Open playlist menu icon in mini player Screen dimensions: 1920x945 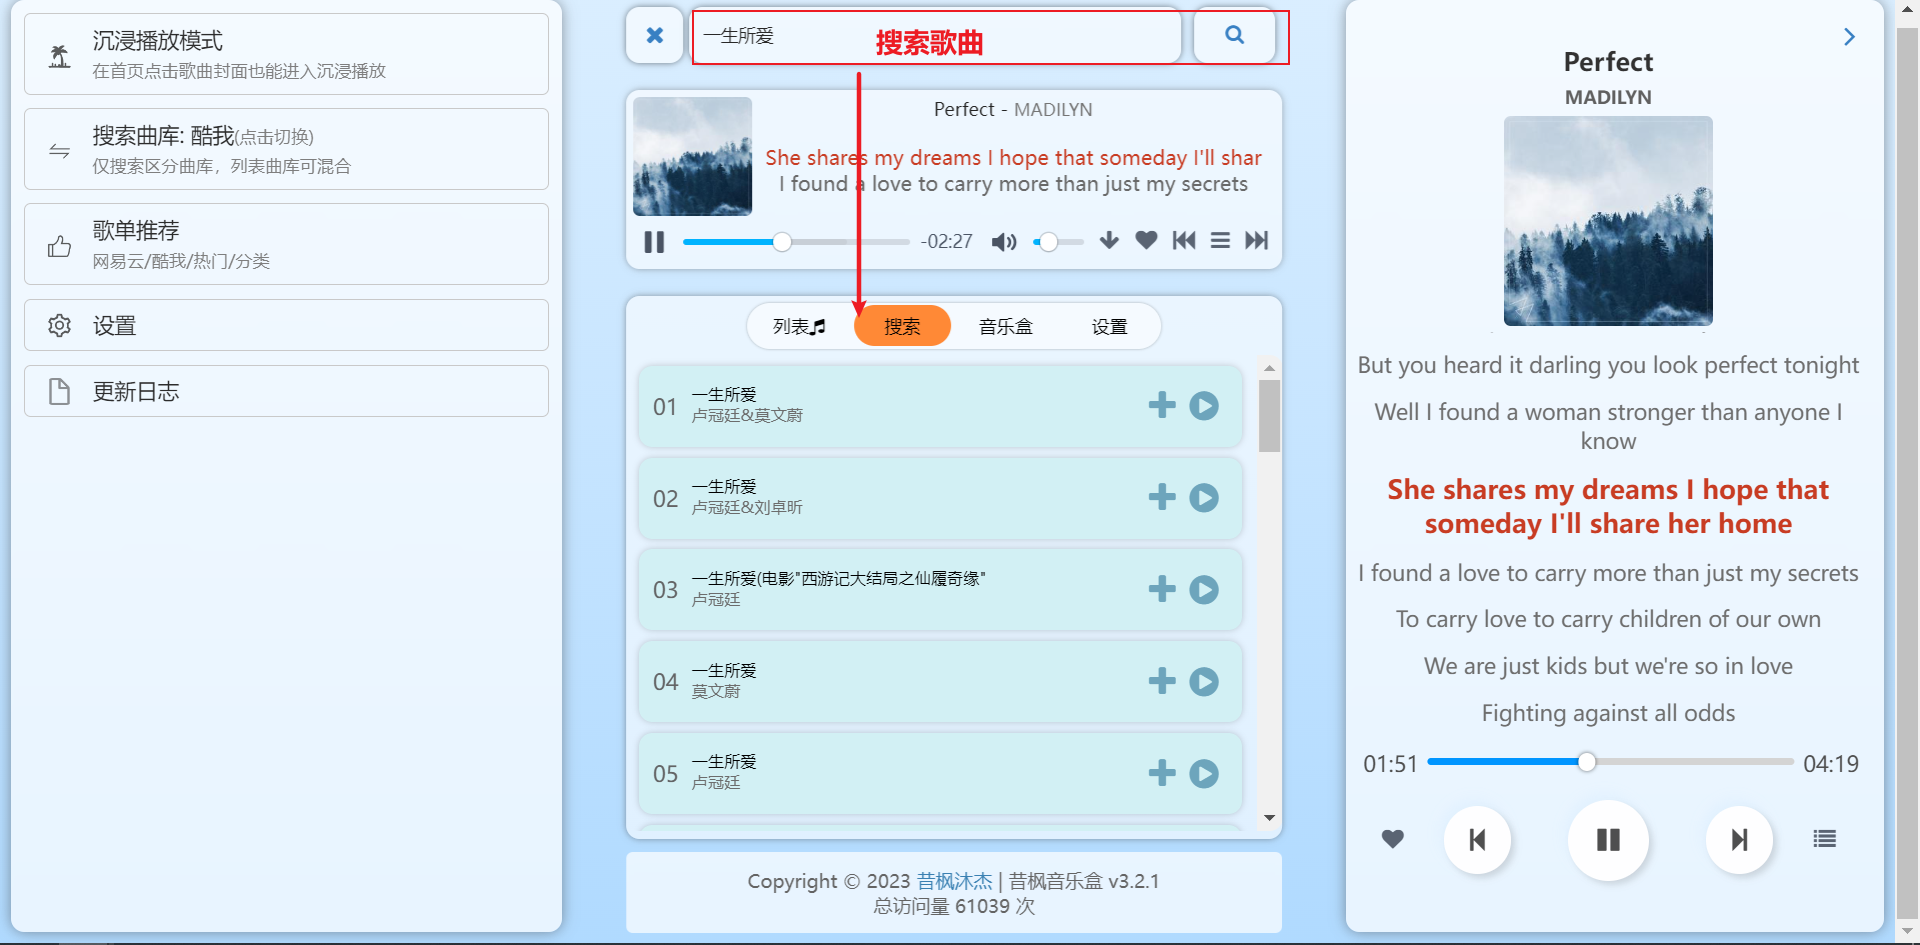tap(1220, 240)
